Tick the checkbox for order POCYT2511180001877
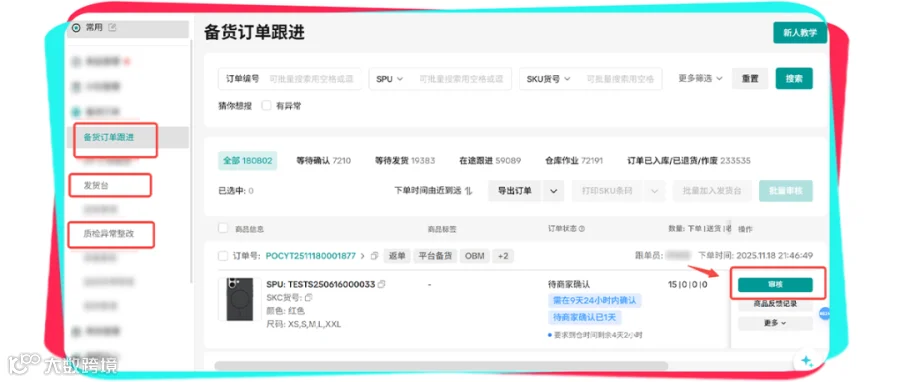 click(223, 256)
